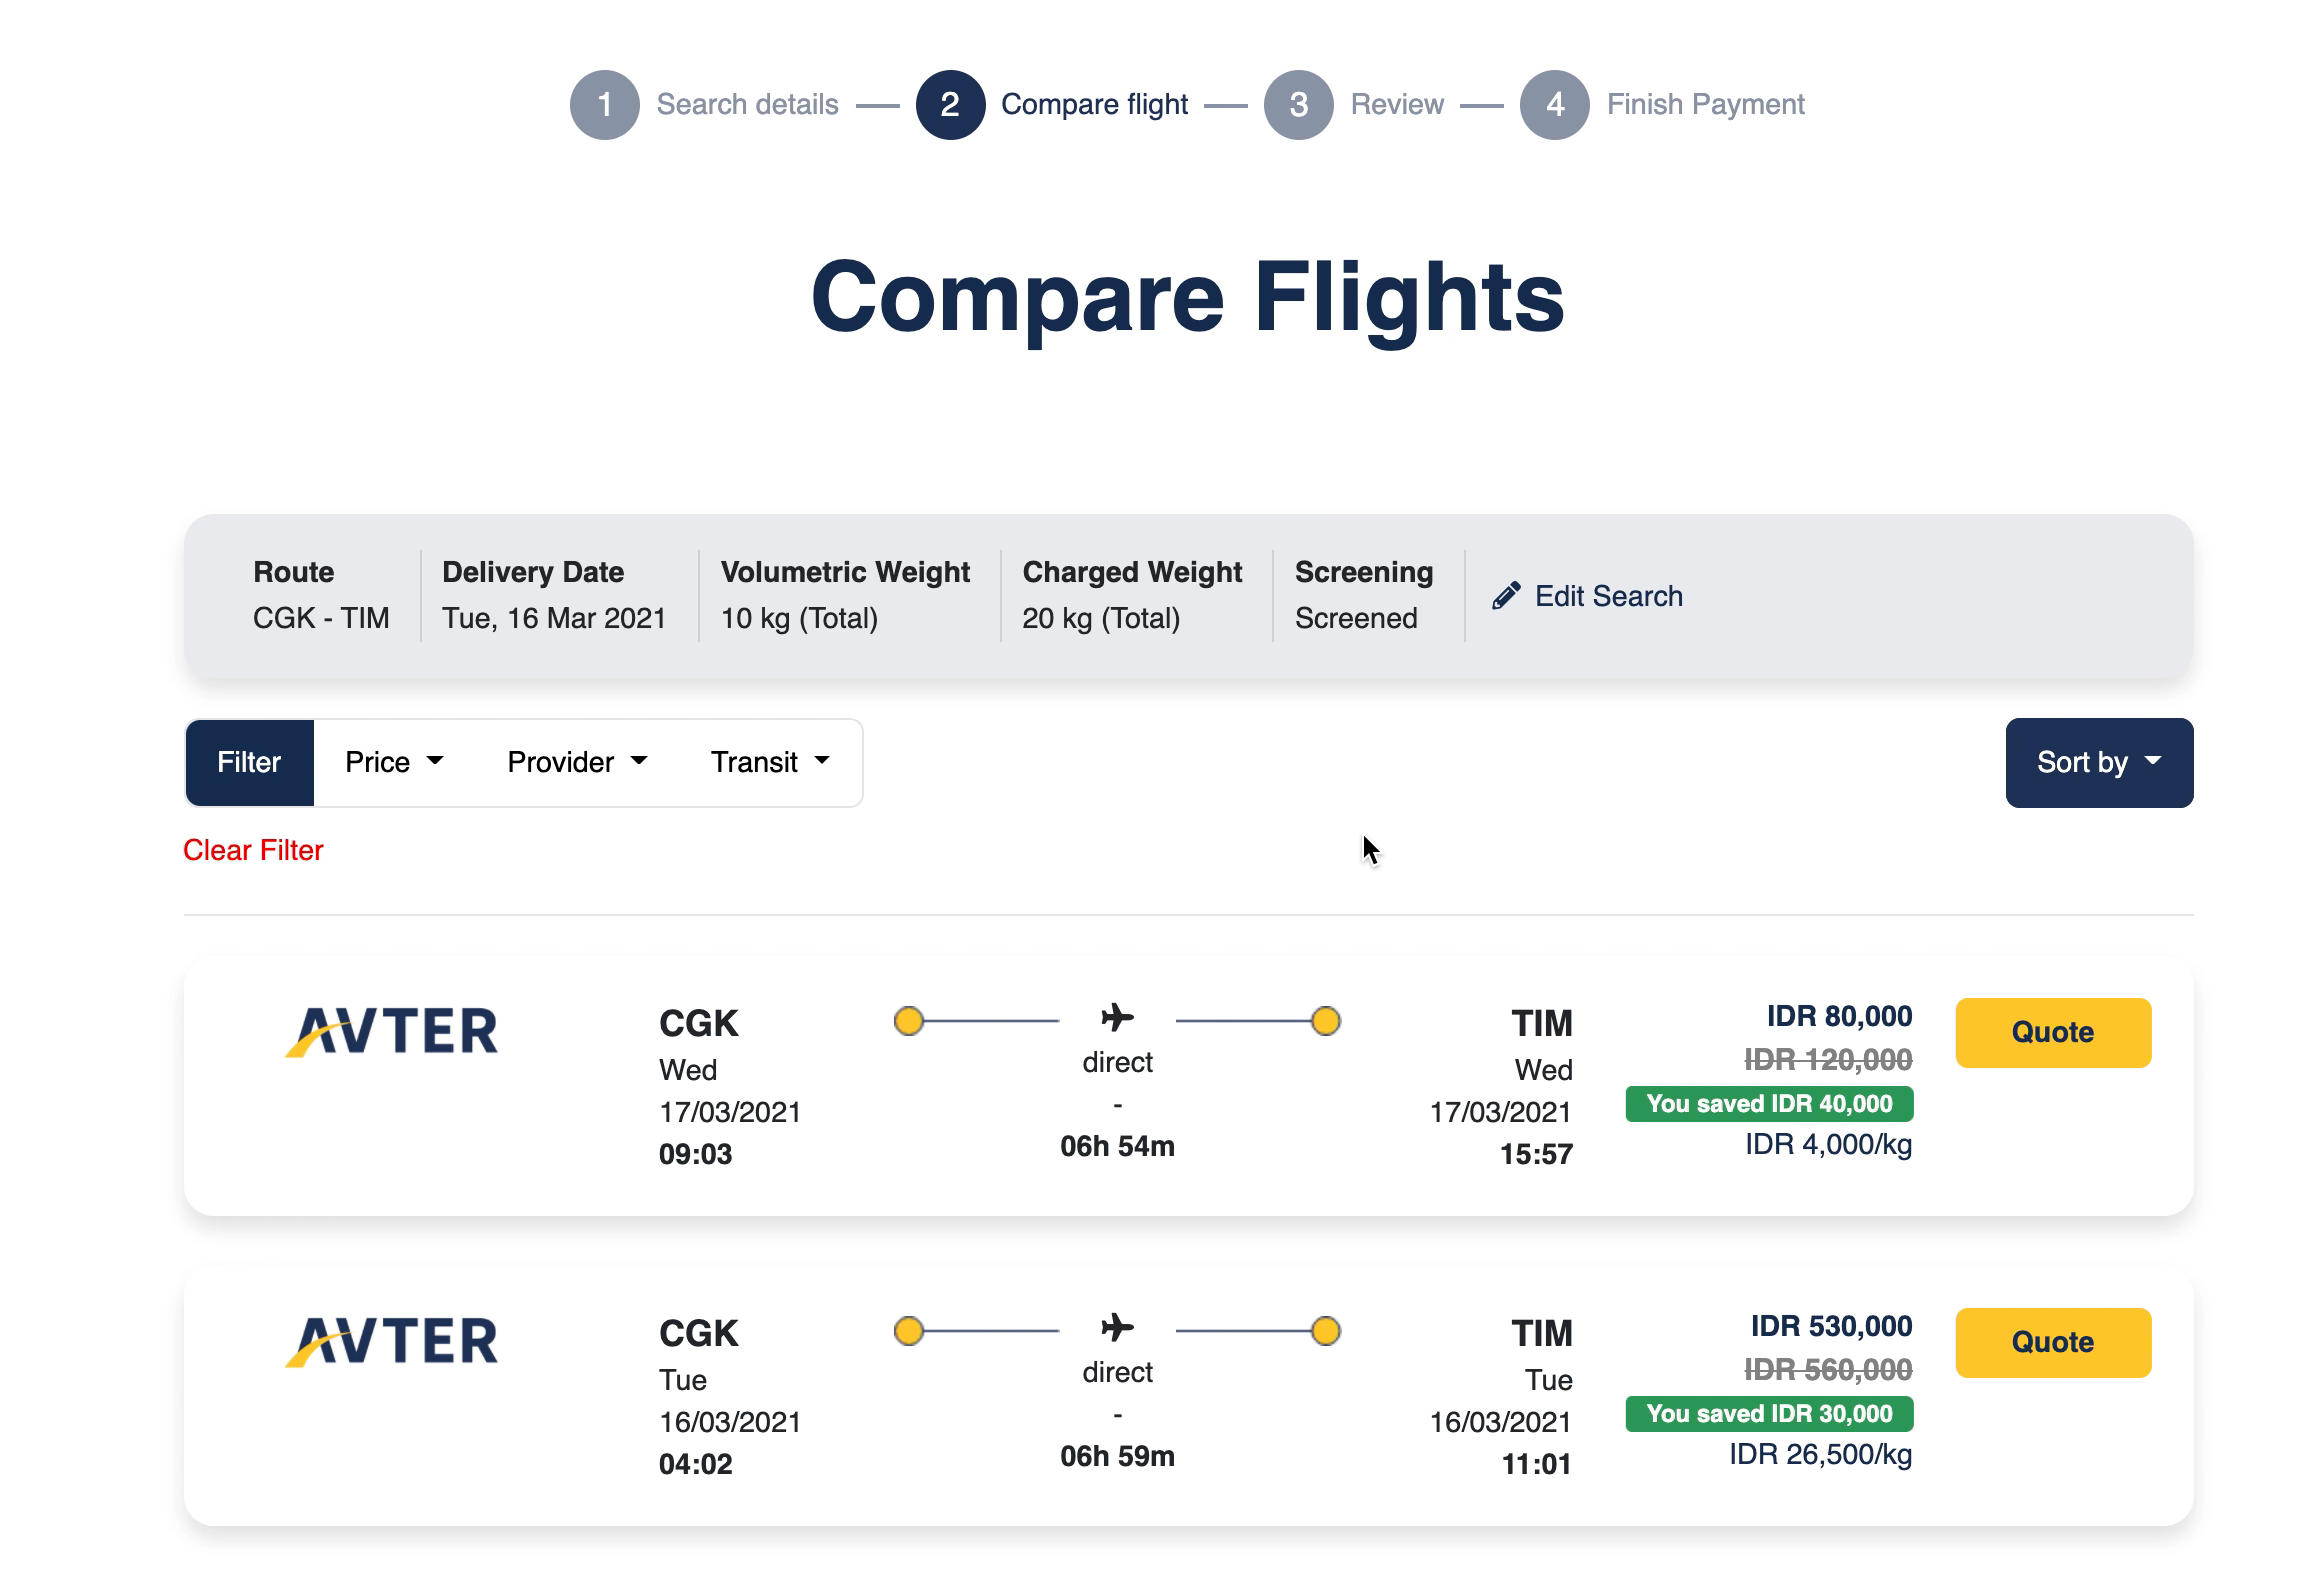Click the Edit Search link

pyautogui.click(x=1608, y=596)
